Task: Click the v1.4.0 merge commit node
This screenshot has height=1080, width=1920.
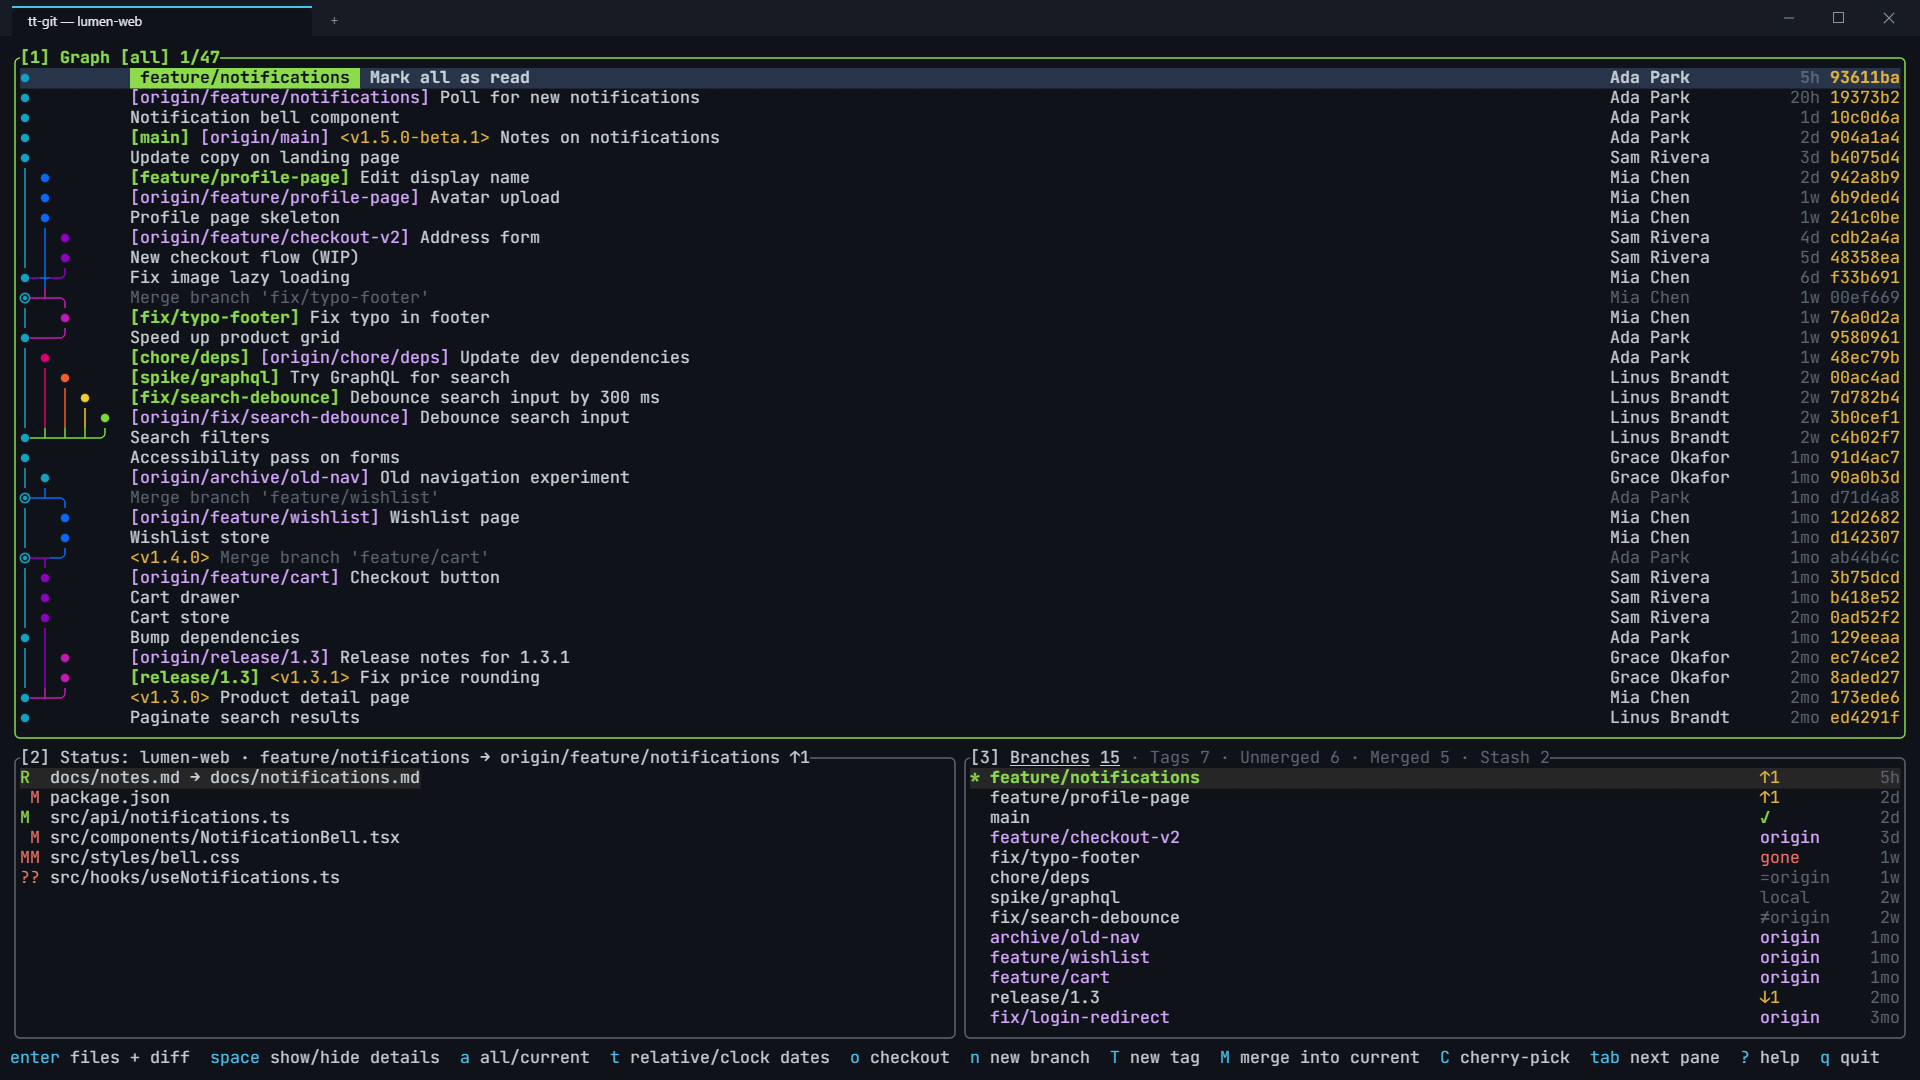Action: 25,557
